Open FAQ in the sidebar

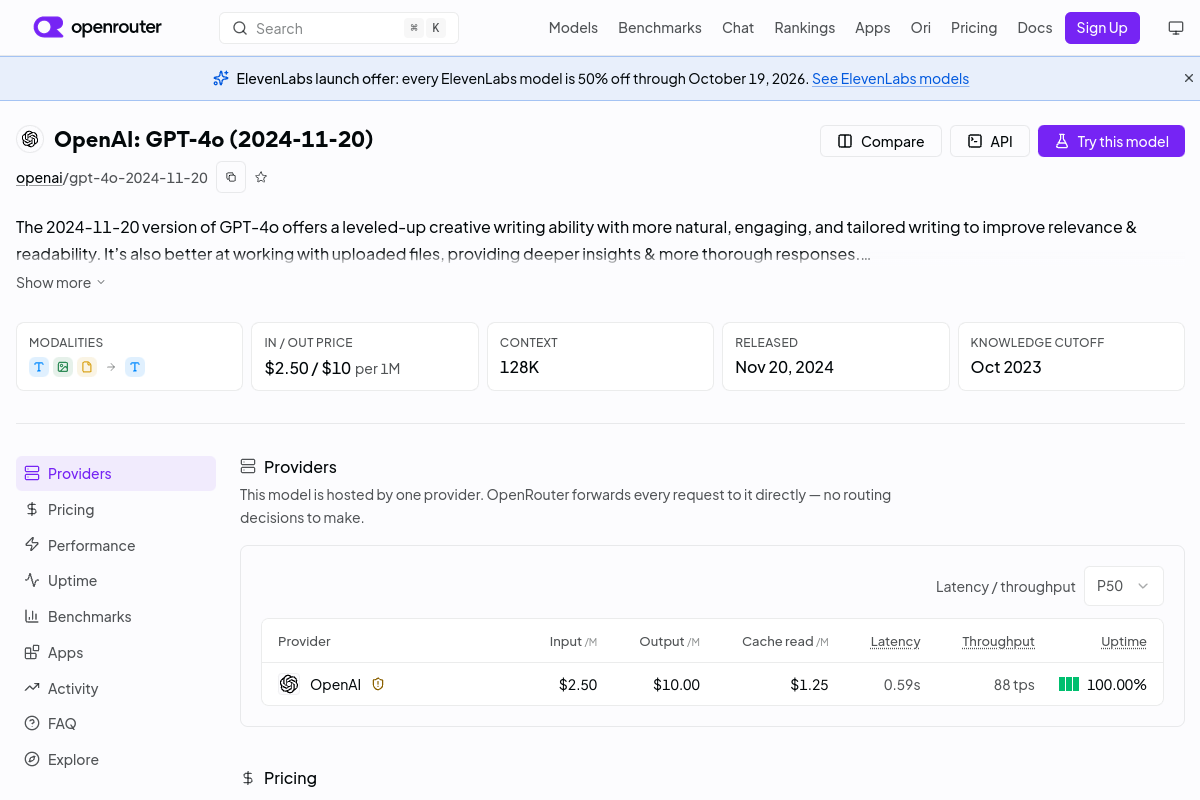[116, 724]
